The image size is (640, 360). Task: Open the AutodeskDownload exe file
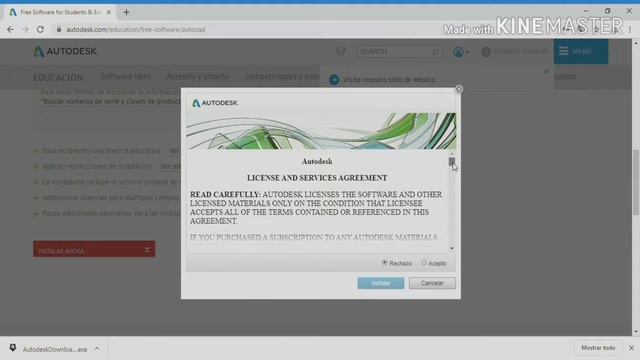(x=55, y=349)
